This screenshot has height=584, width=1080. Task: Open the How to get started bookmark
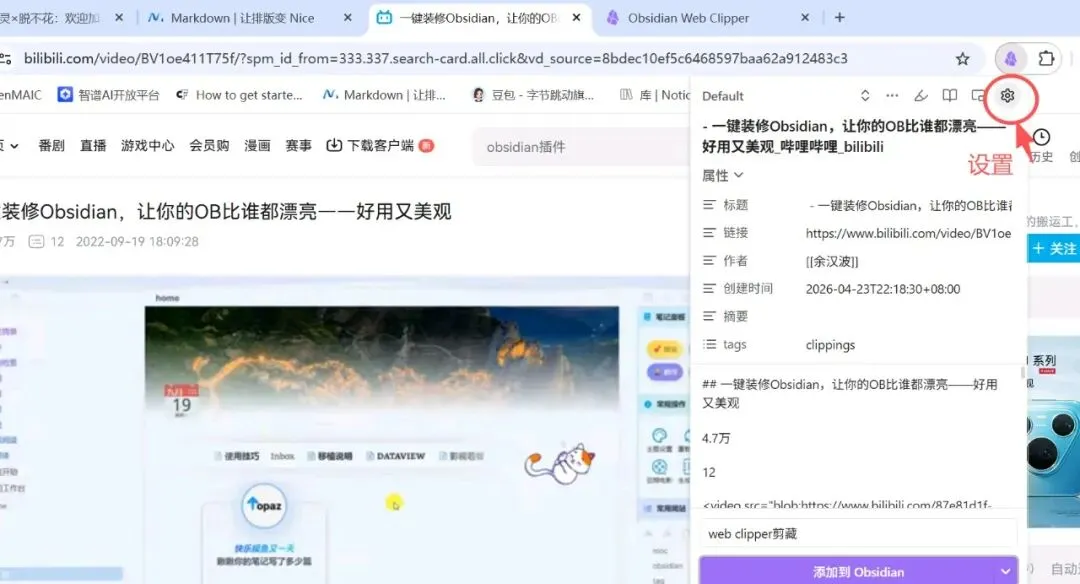point(239,95)
